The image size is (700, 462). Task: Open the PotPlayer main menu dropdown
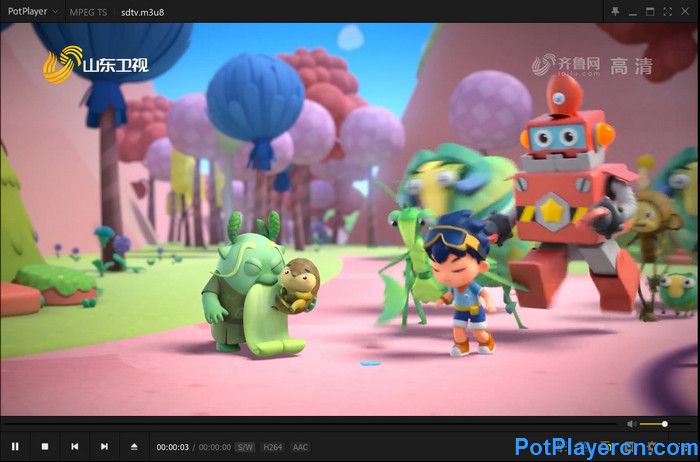click(x=33, y=12)
